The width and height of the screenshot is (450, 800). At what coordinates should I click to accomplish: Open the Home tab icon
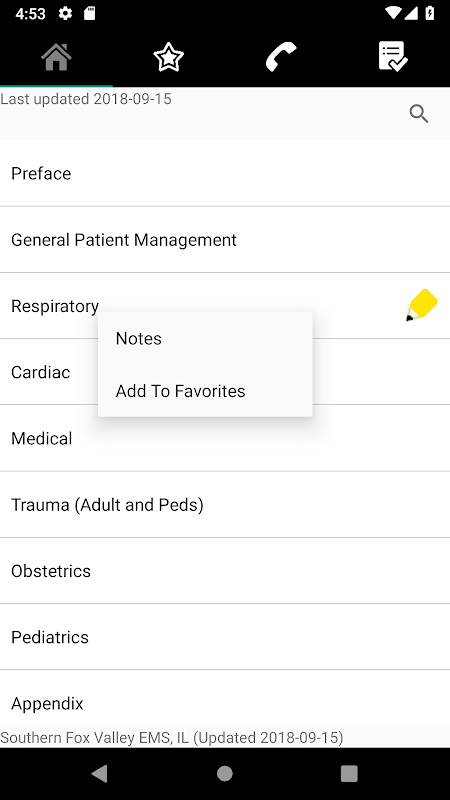[x=56, y=57]
